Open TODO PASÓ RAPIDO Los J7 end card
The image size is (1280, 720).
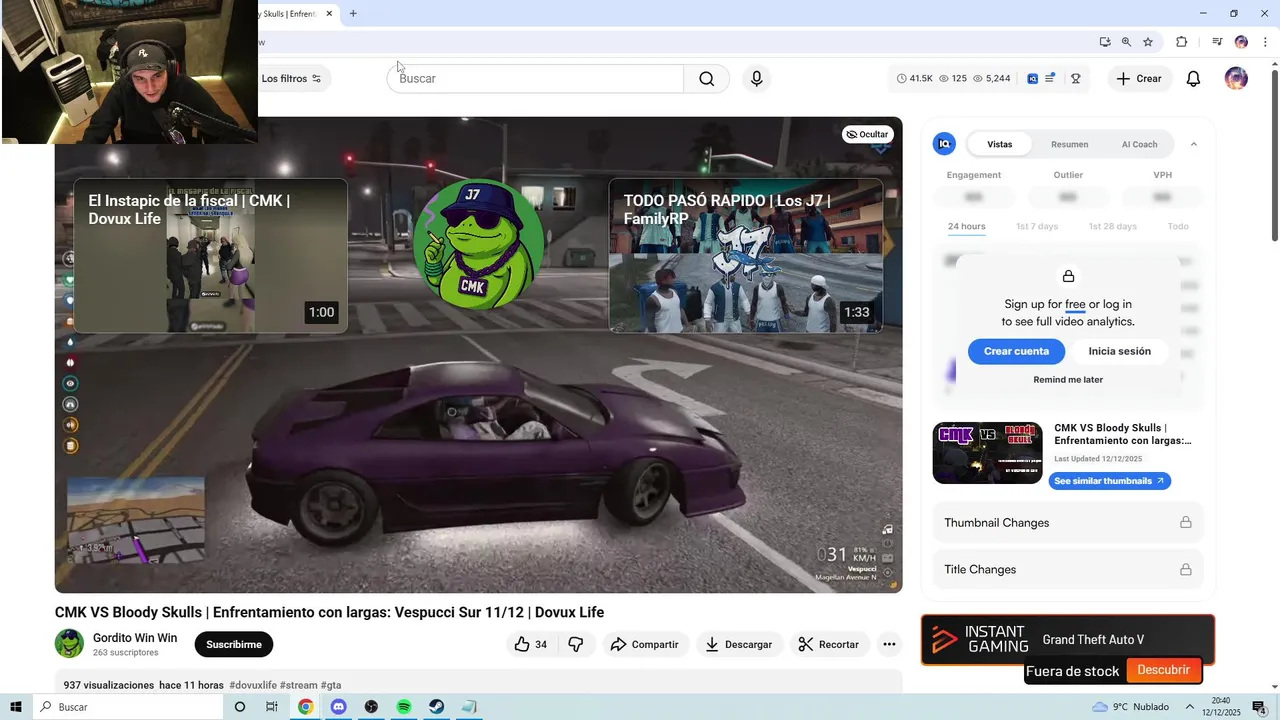746,256
